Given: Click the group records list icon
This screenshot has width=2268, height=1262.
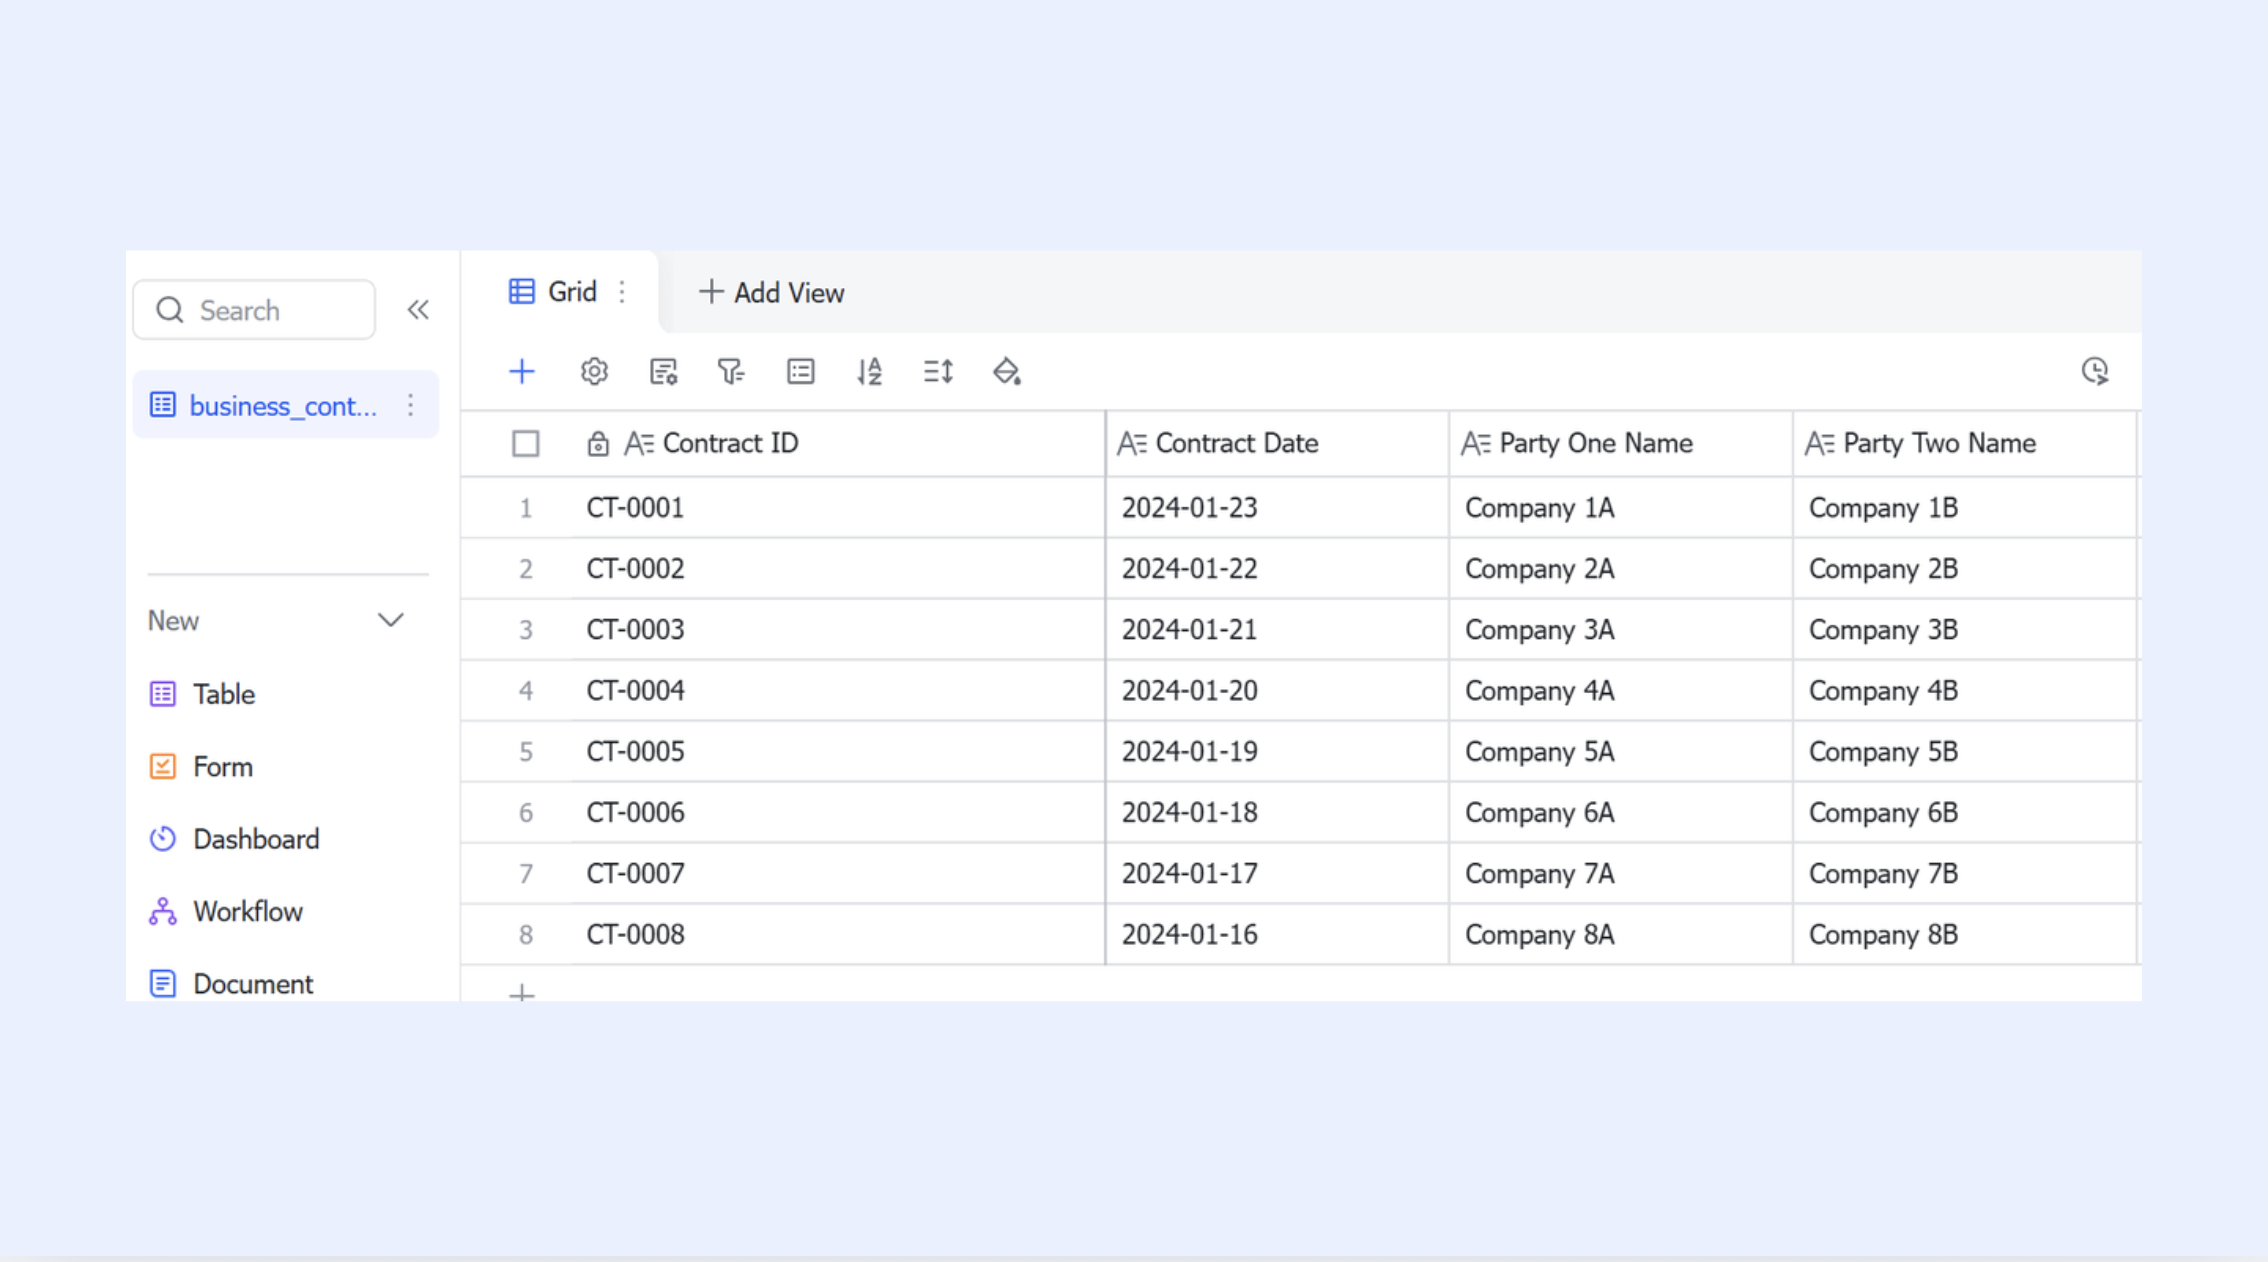Looking at the screenshot, I should pos(800,372).
